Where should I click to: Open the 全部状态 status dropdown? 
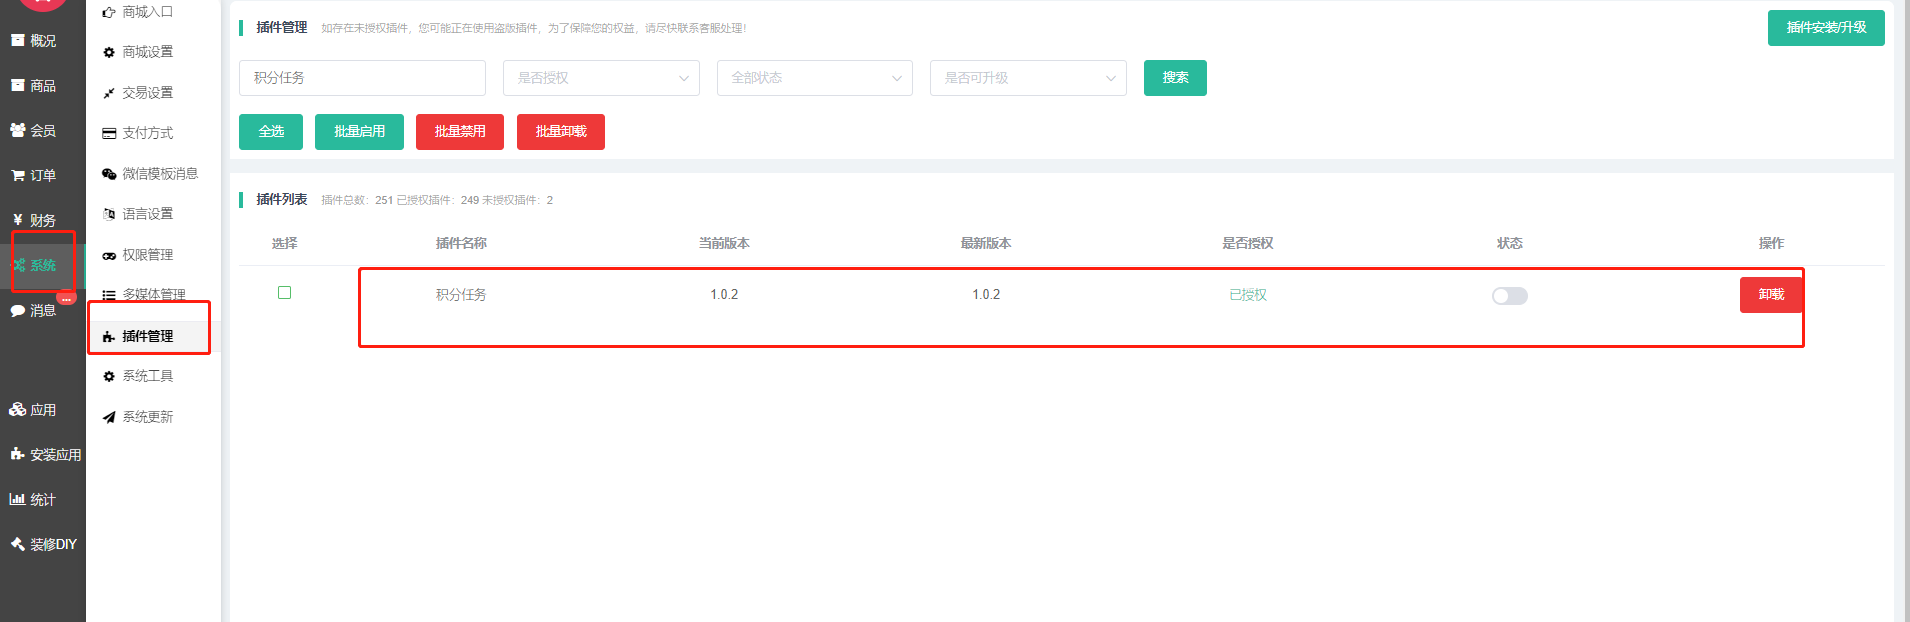point(814,78)
